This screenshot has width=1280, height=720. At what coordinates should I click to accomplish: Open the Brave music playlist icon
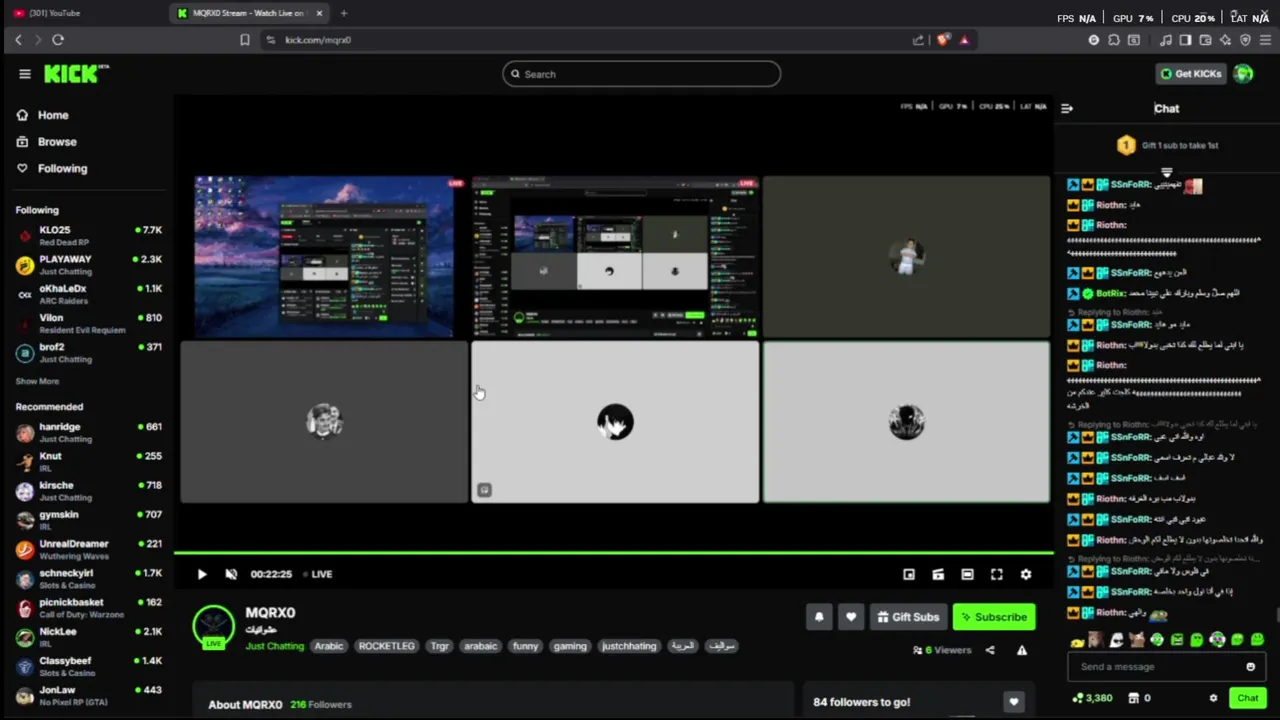(x=1166, y=40)
